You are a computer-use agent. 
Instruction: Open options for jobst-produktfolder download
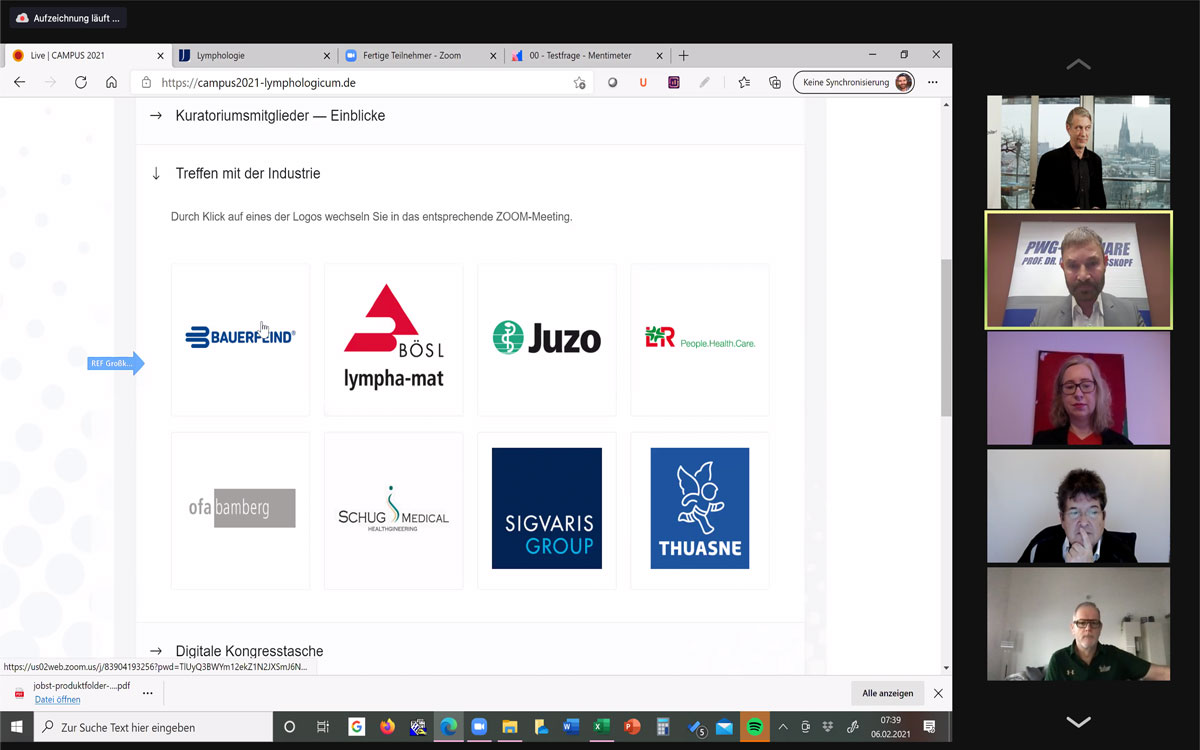point(148,692)
